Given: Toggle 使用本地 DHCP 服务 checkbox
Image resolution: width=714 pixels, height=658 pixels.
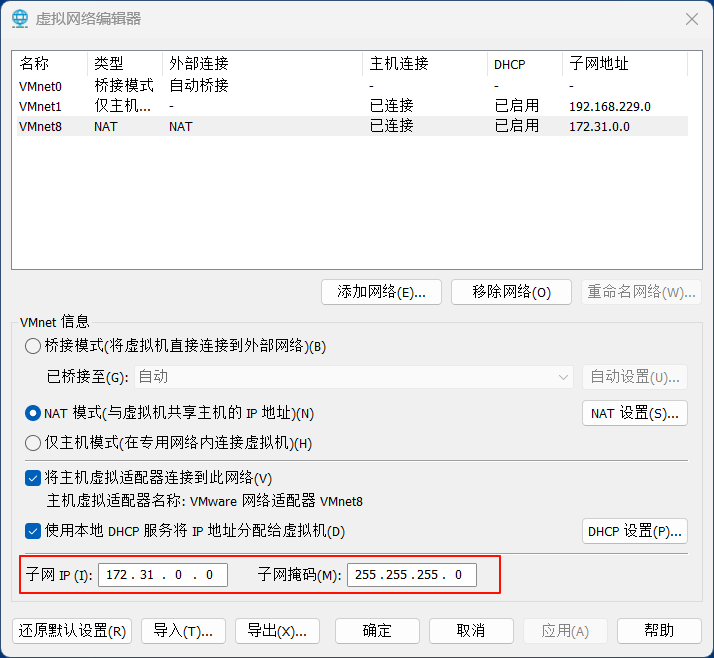Looking at the screenshot, I should click(x=33, y=531).
